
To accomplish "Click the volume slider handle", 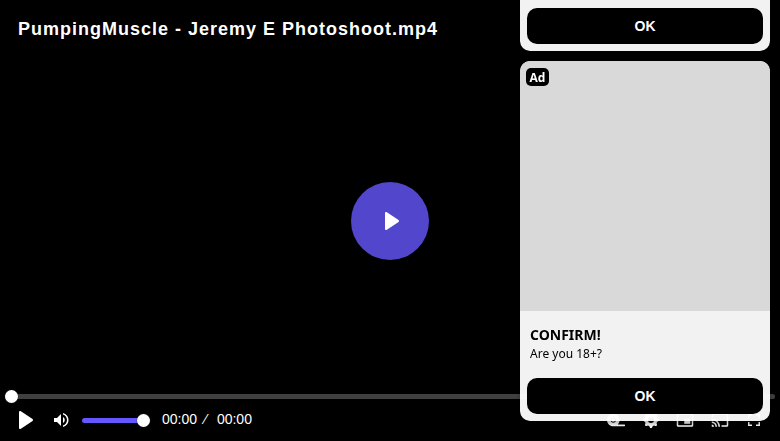I will point(143,421).
